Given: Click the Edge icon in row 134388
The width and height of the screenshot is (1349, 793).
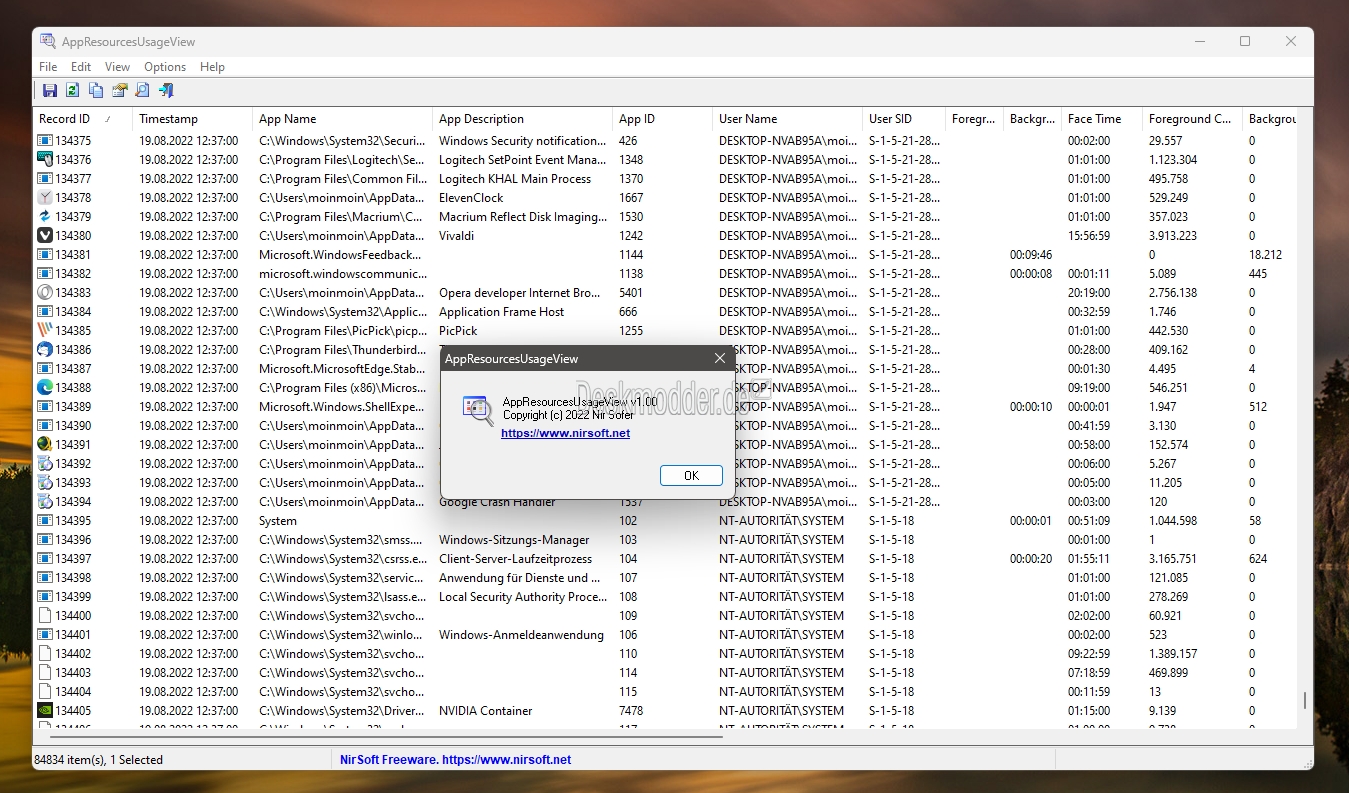Looking at the screenshot, I should (45, 388).
